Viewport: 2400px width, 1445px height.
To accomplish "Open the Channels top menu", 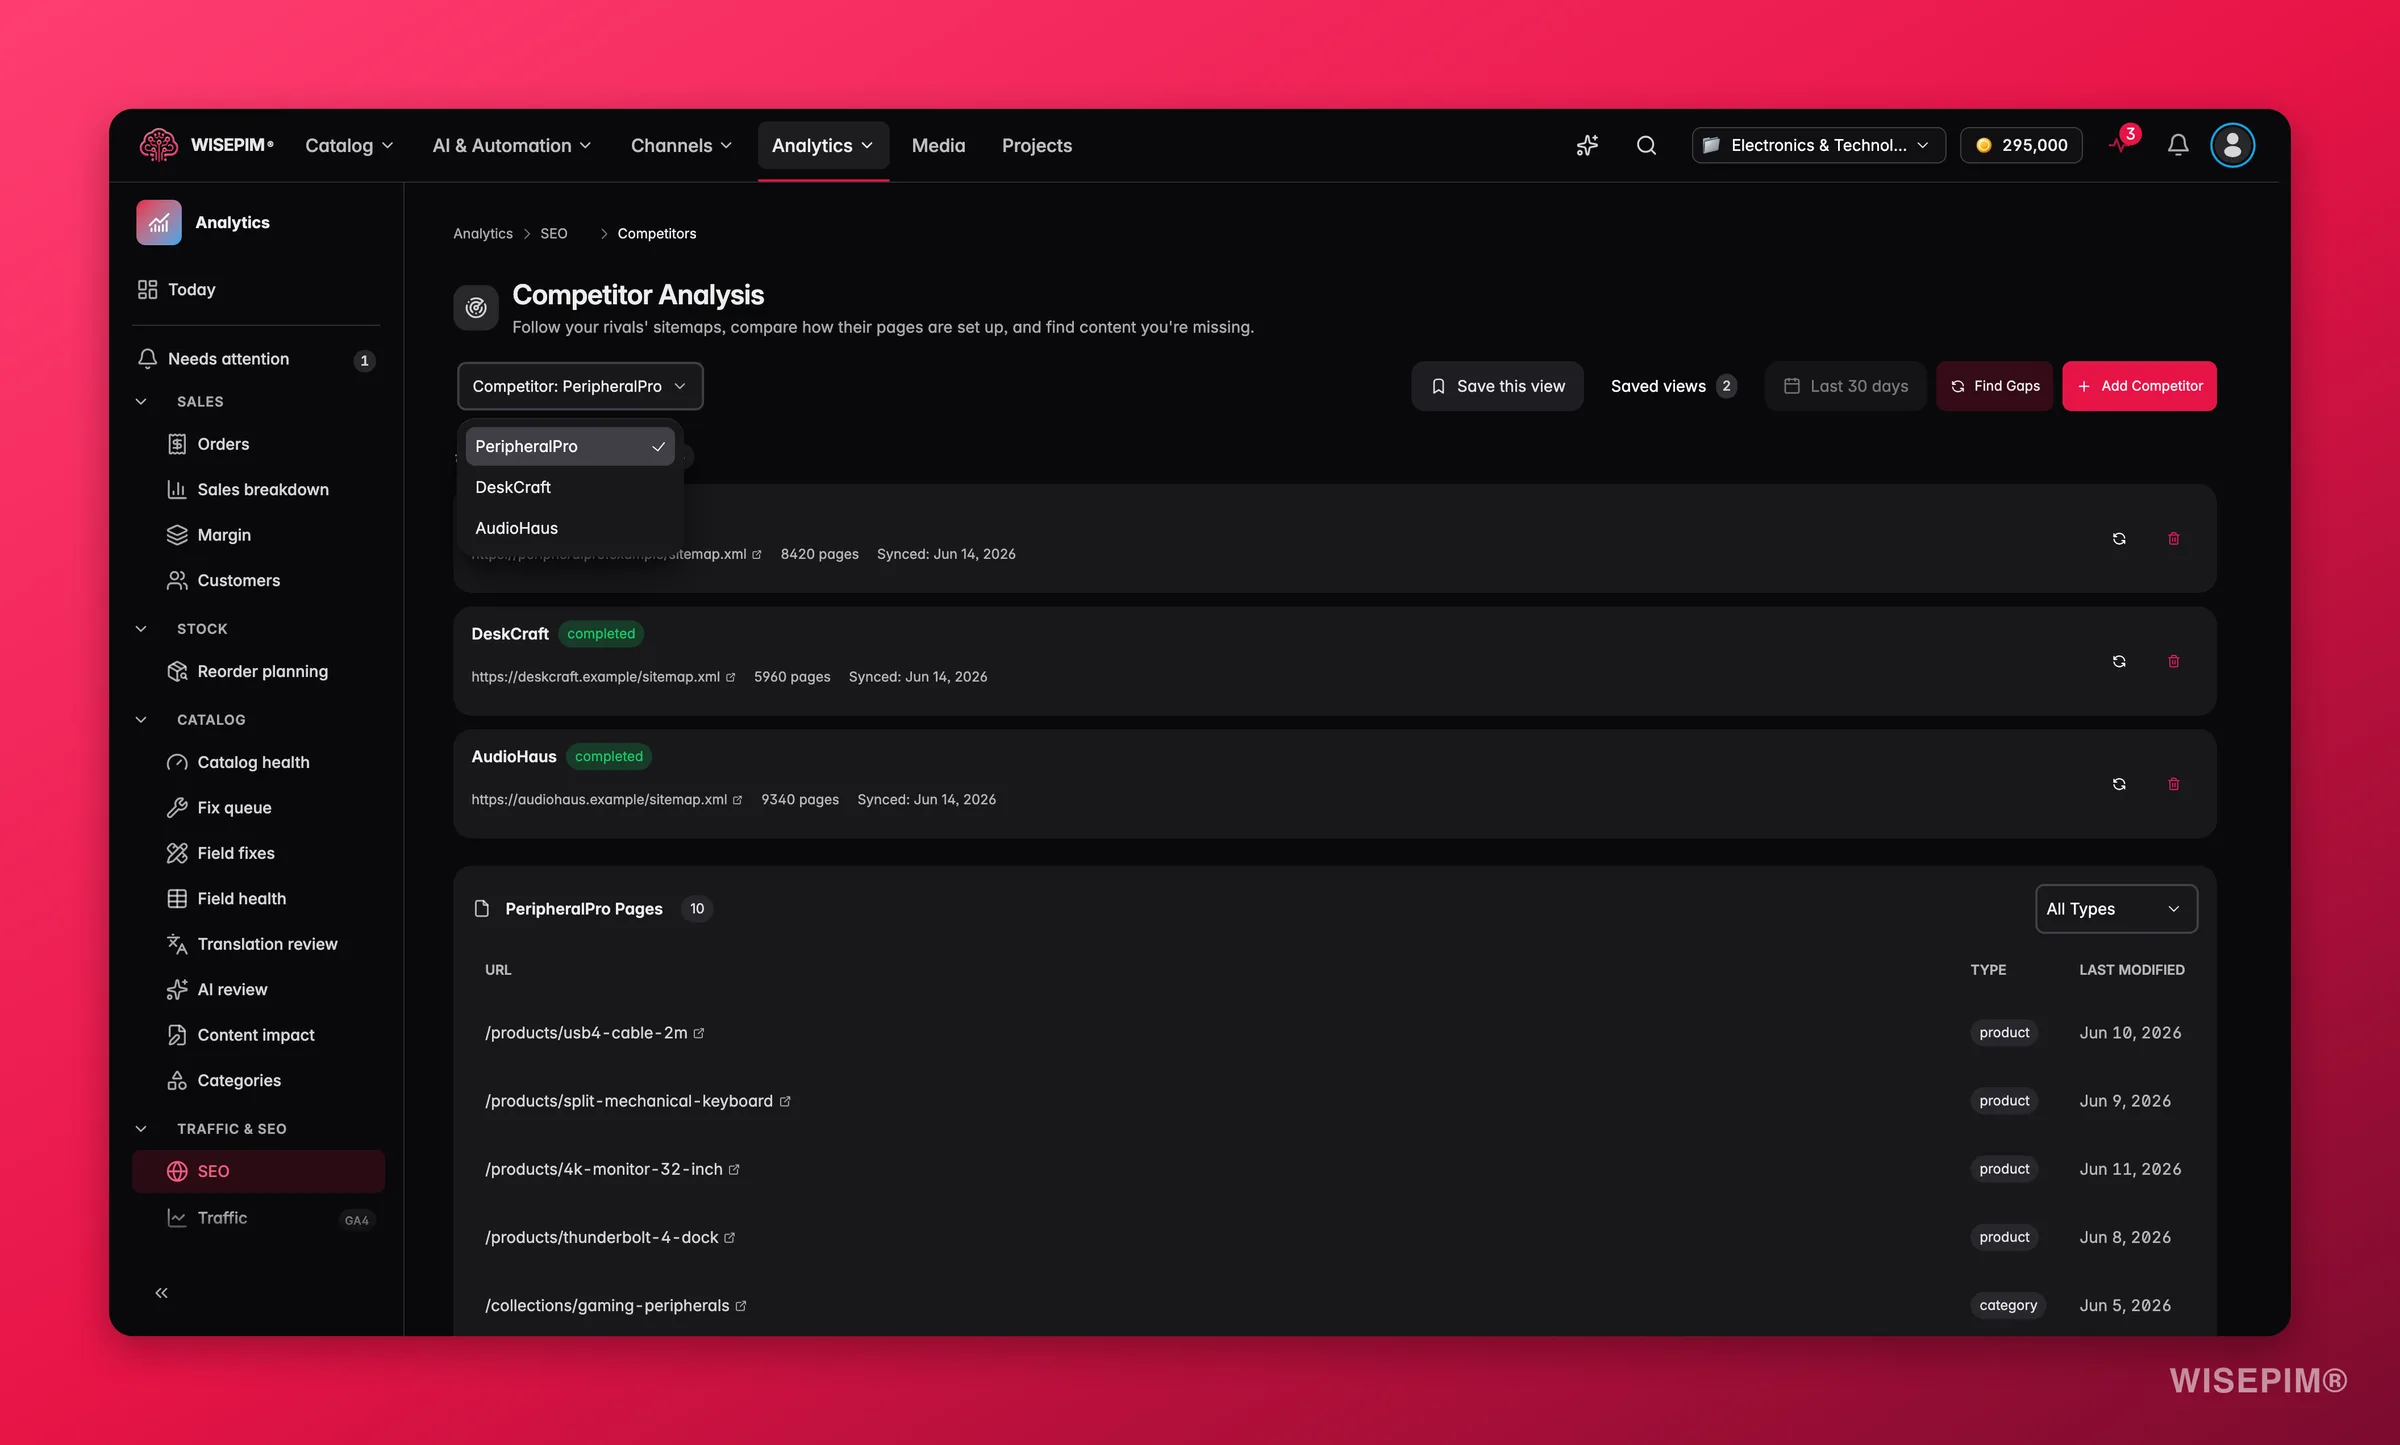I will [x=681, y=146].
